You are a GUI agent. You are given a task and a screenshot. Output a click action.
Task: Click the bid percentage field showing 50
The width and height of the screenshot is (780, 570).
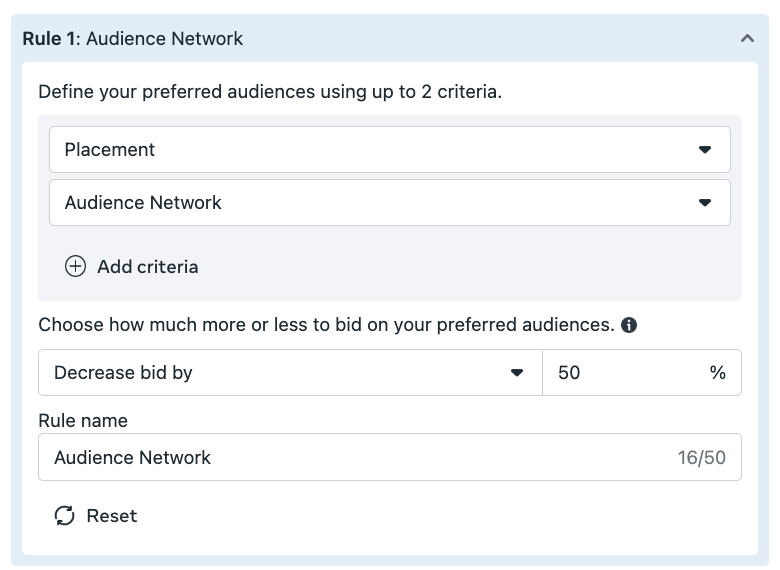point(642,373)
